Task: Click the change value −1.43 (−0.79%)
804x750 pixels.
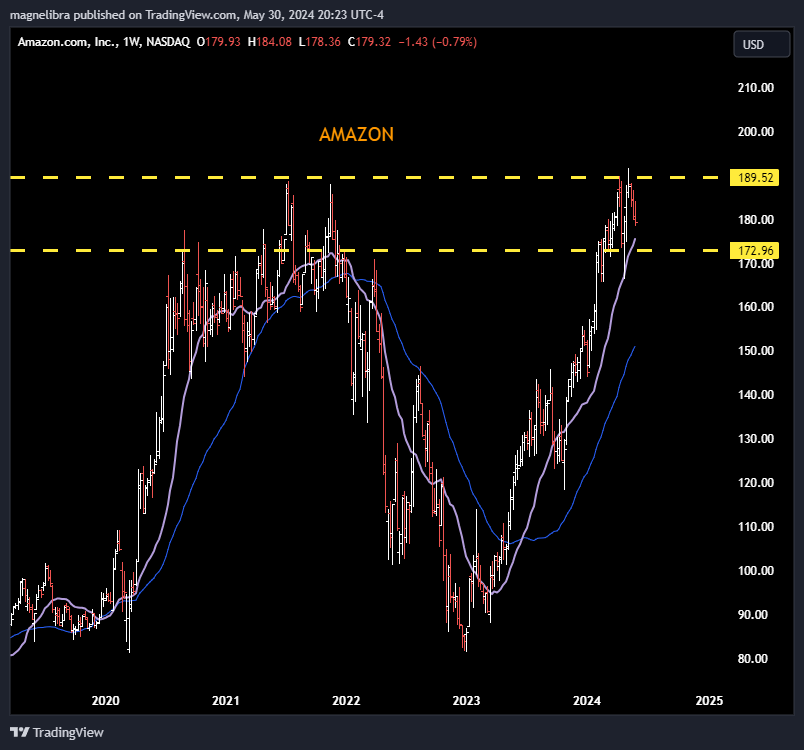Action: coord(437,42)
